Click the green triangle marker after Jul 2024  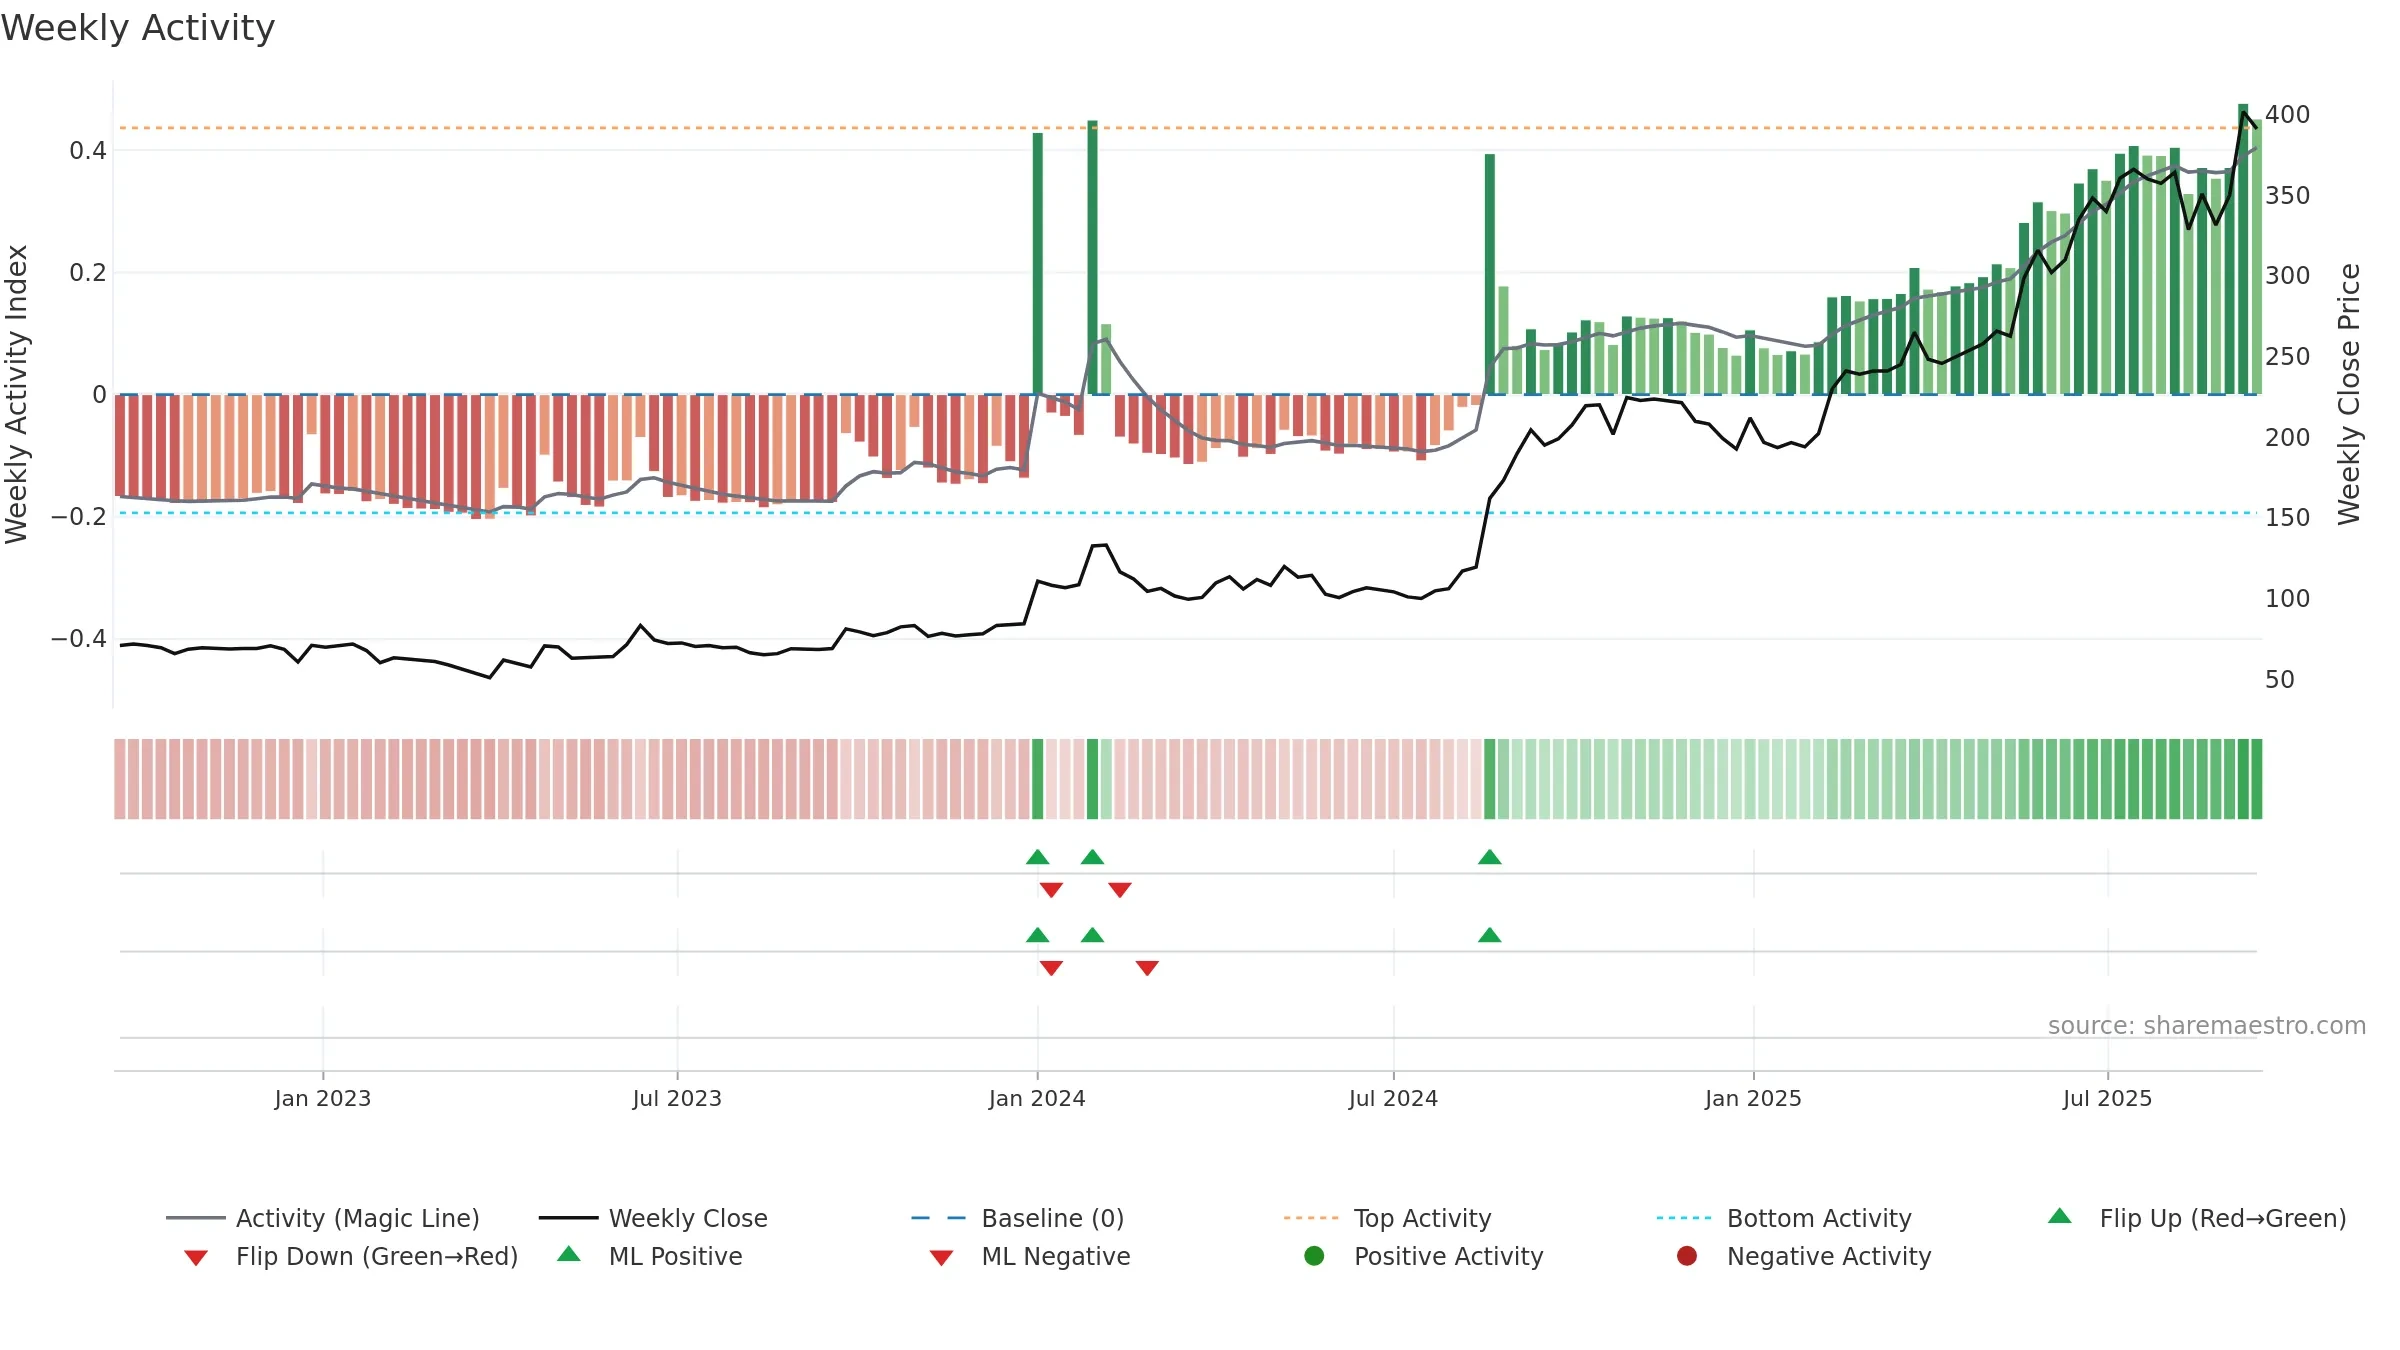pyautogui.click(x=1490, y=857)
